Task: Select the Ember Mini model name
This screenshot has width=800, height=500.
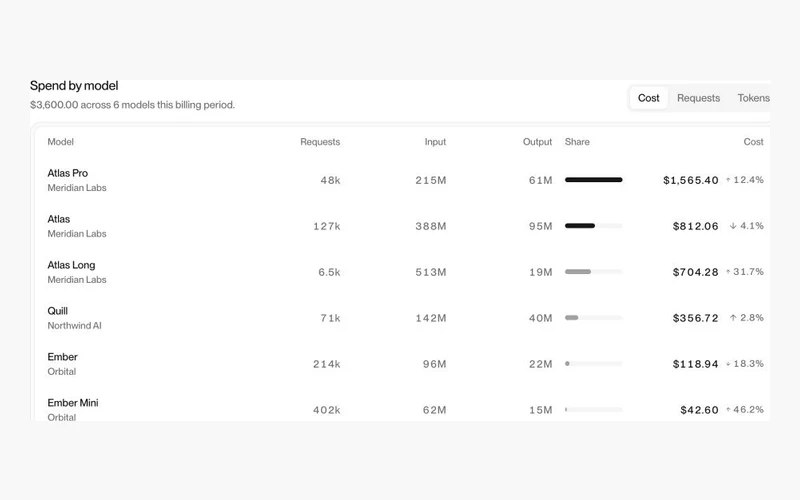Action: tap(73, 403)
